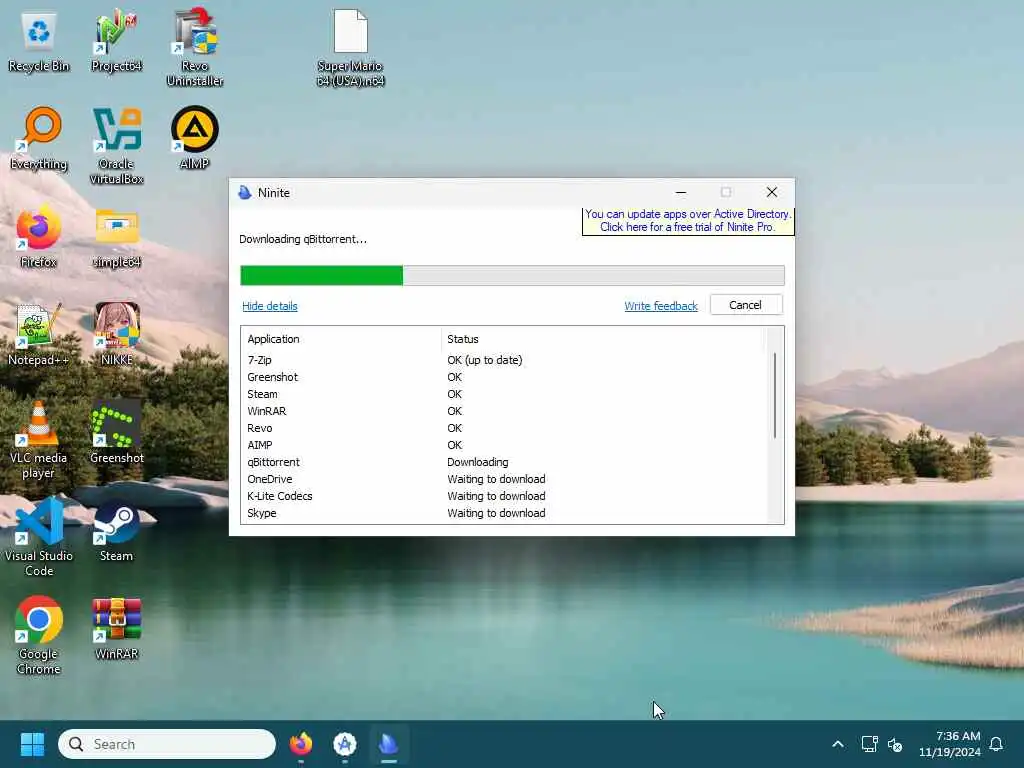Click the 'Downloading' status cell
Screen dimensions: 1024x768
pyautogui.click(x=477, y=462)
